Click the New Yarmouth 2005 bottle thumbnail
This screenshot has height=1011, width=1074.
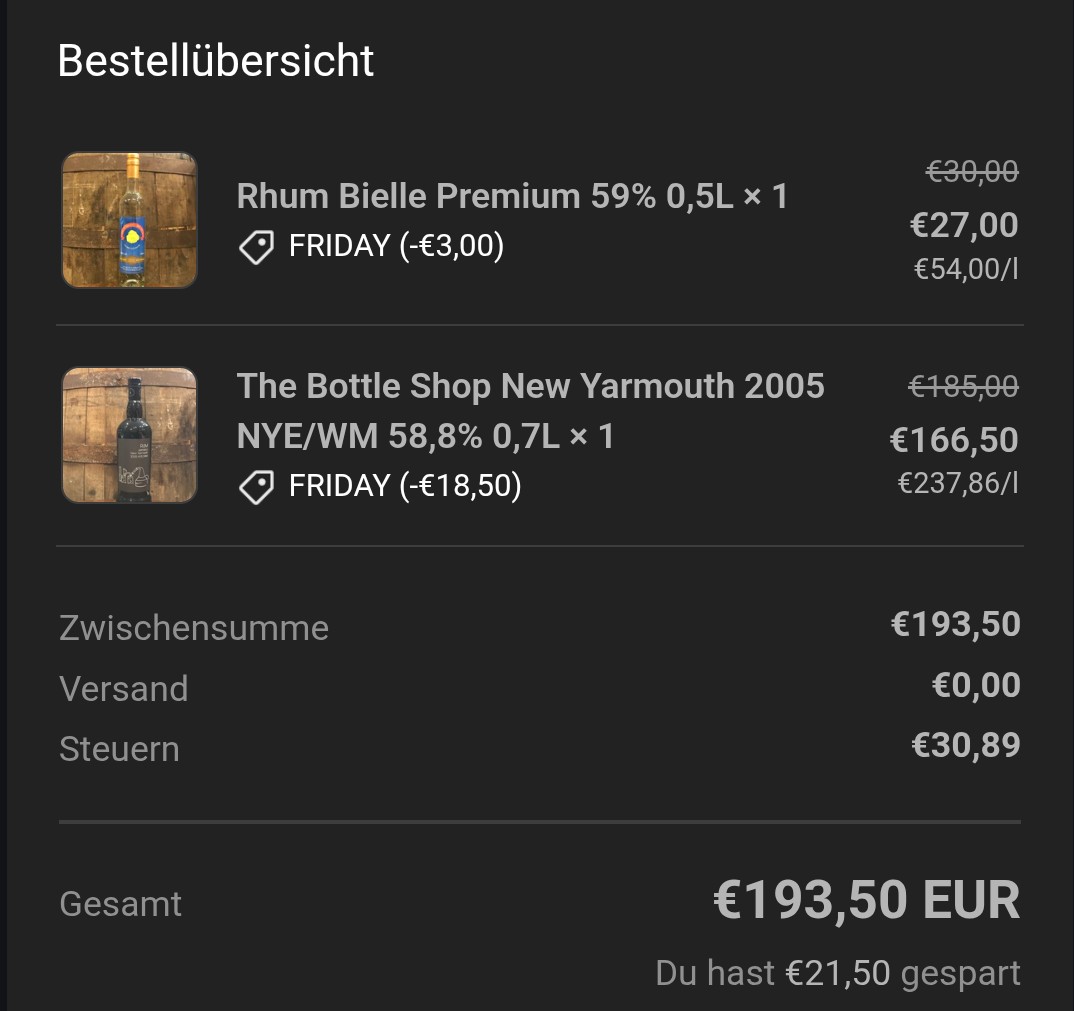tap(130, 435)
